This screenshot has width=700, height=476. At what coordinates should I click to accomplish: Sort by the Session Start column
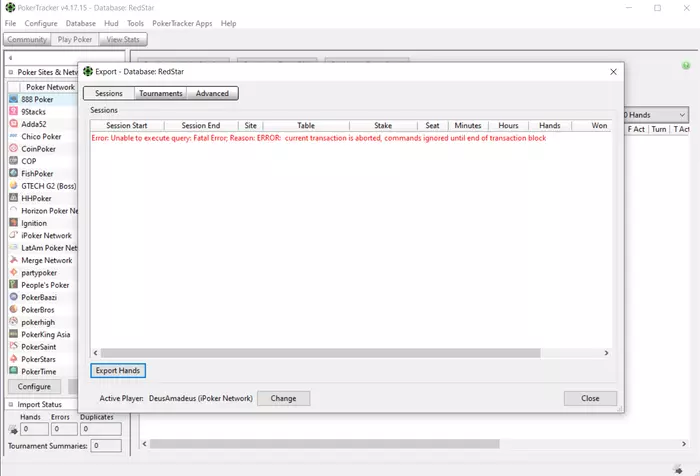[x=127, y=125]
